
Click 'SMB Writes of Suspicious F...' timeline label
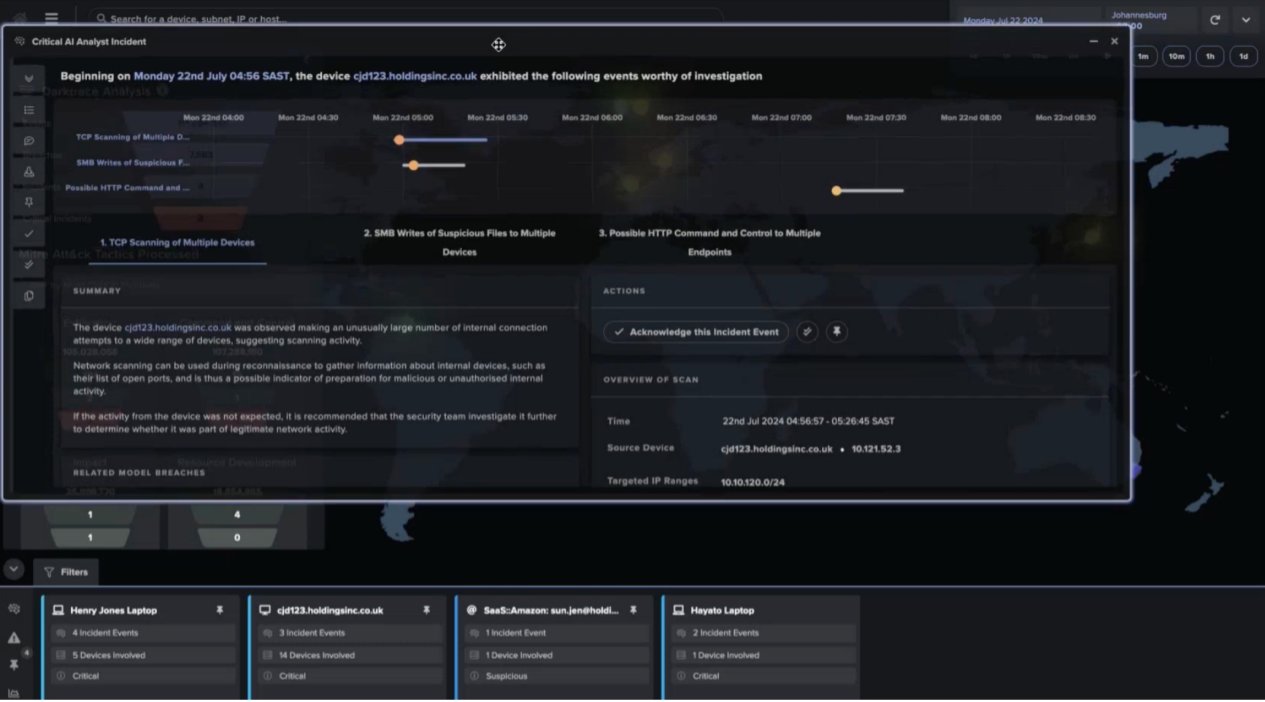click(x=132, y=162)
